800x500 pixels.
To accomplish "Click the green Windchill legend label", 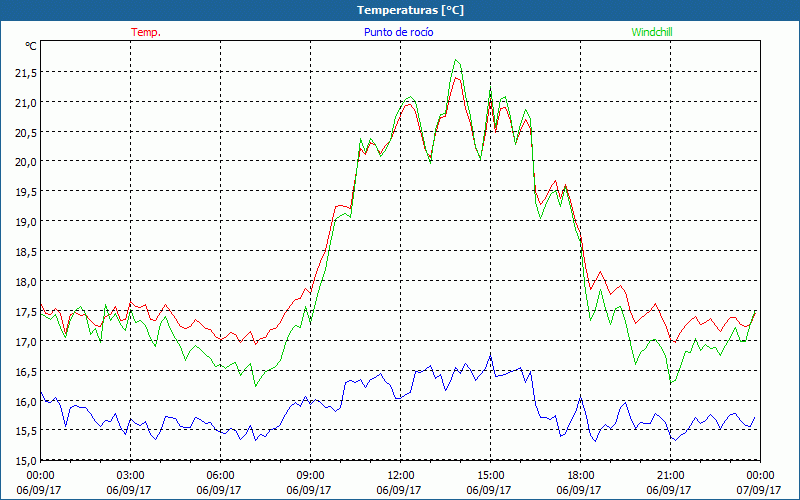I will click(652, 32).
